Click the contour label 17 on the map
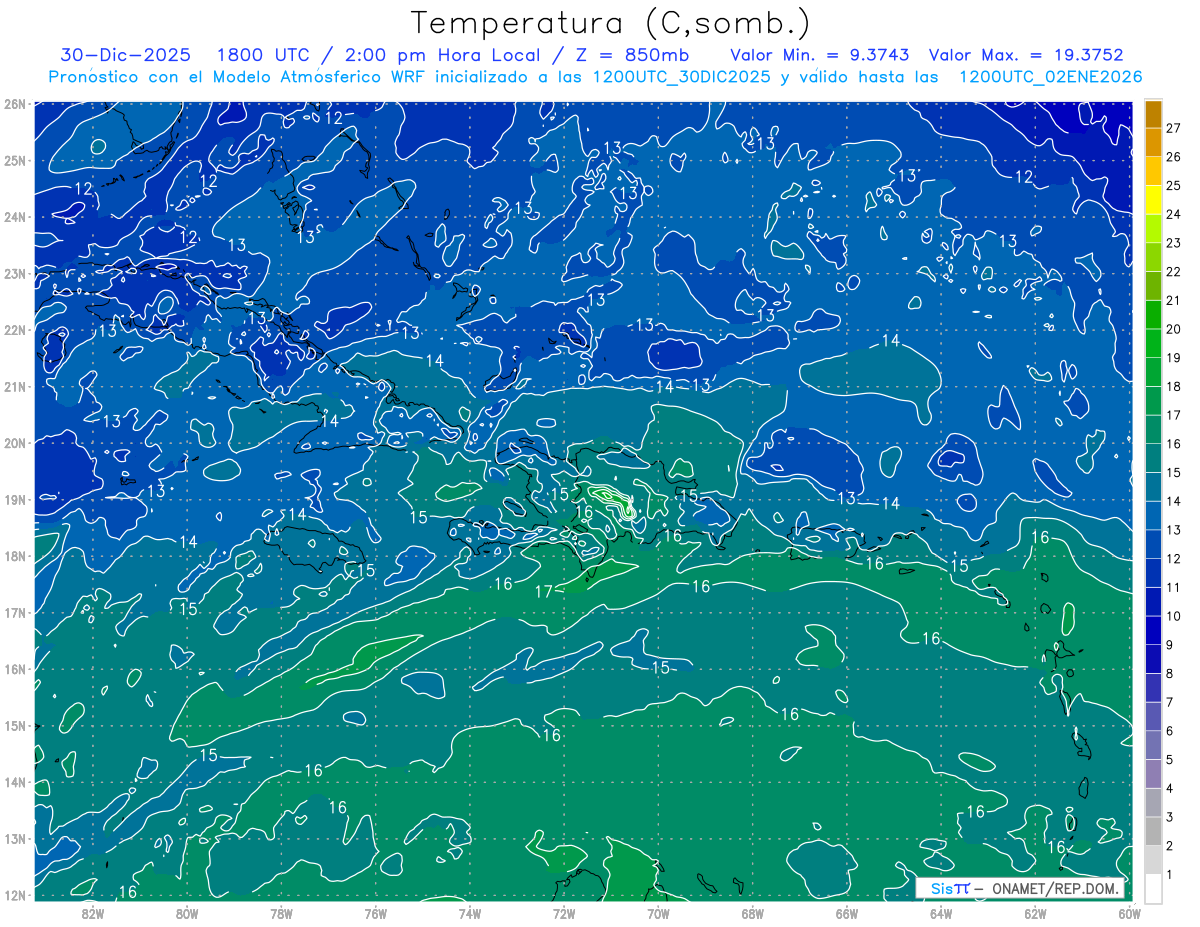The image size is (1200, 927). (x=544, y=591)
